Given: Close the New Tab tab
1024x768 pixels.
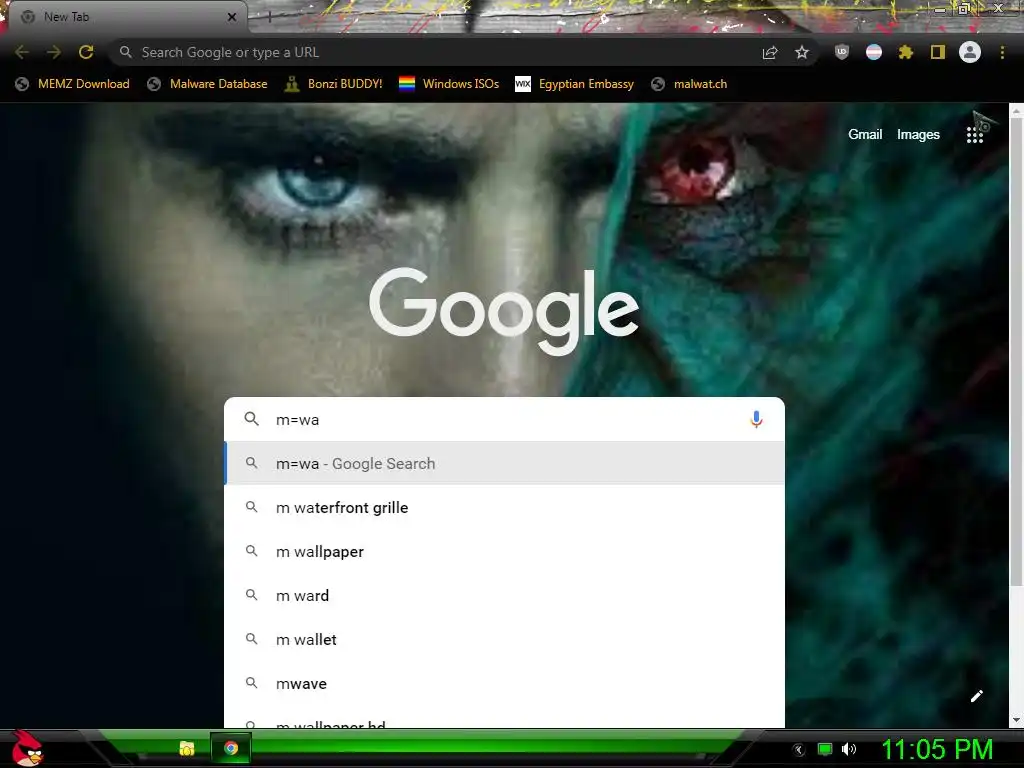Looking at the screenshot, I should [x=232, y=17].
